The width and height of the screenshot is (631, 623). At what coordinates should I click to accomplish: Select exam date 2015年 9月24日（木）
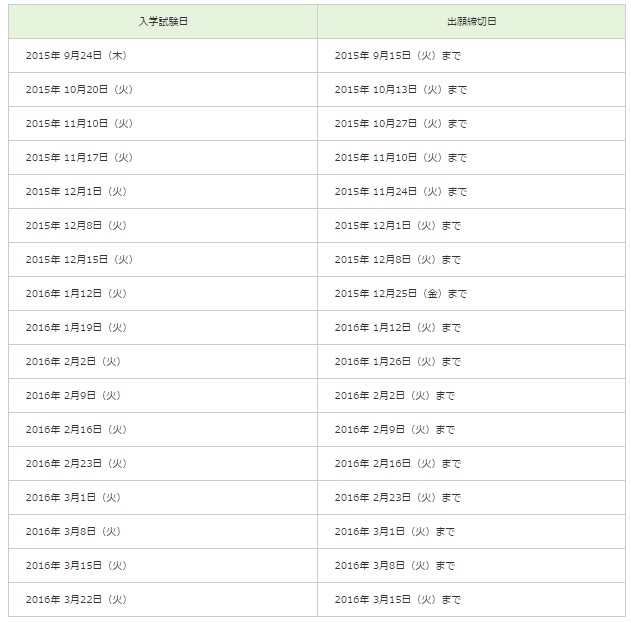coord(76,56)
